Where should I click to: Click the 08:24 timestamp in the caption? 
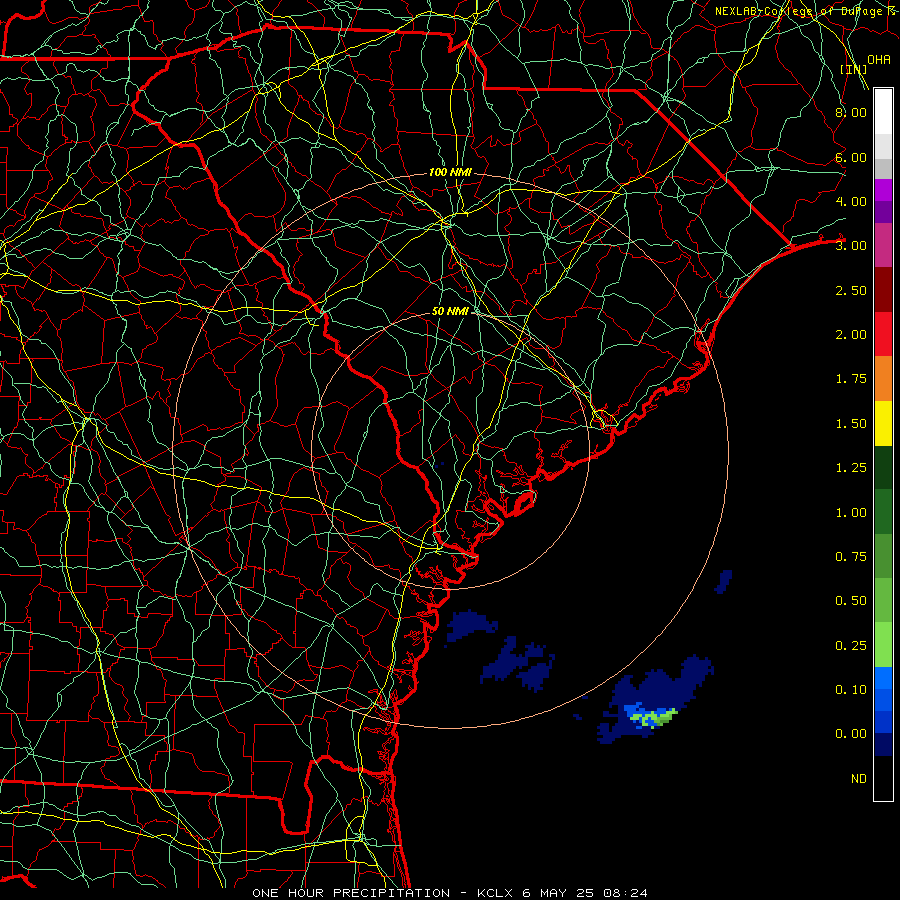click(624, 893)
